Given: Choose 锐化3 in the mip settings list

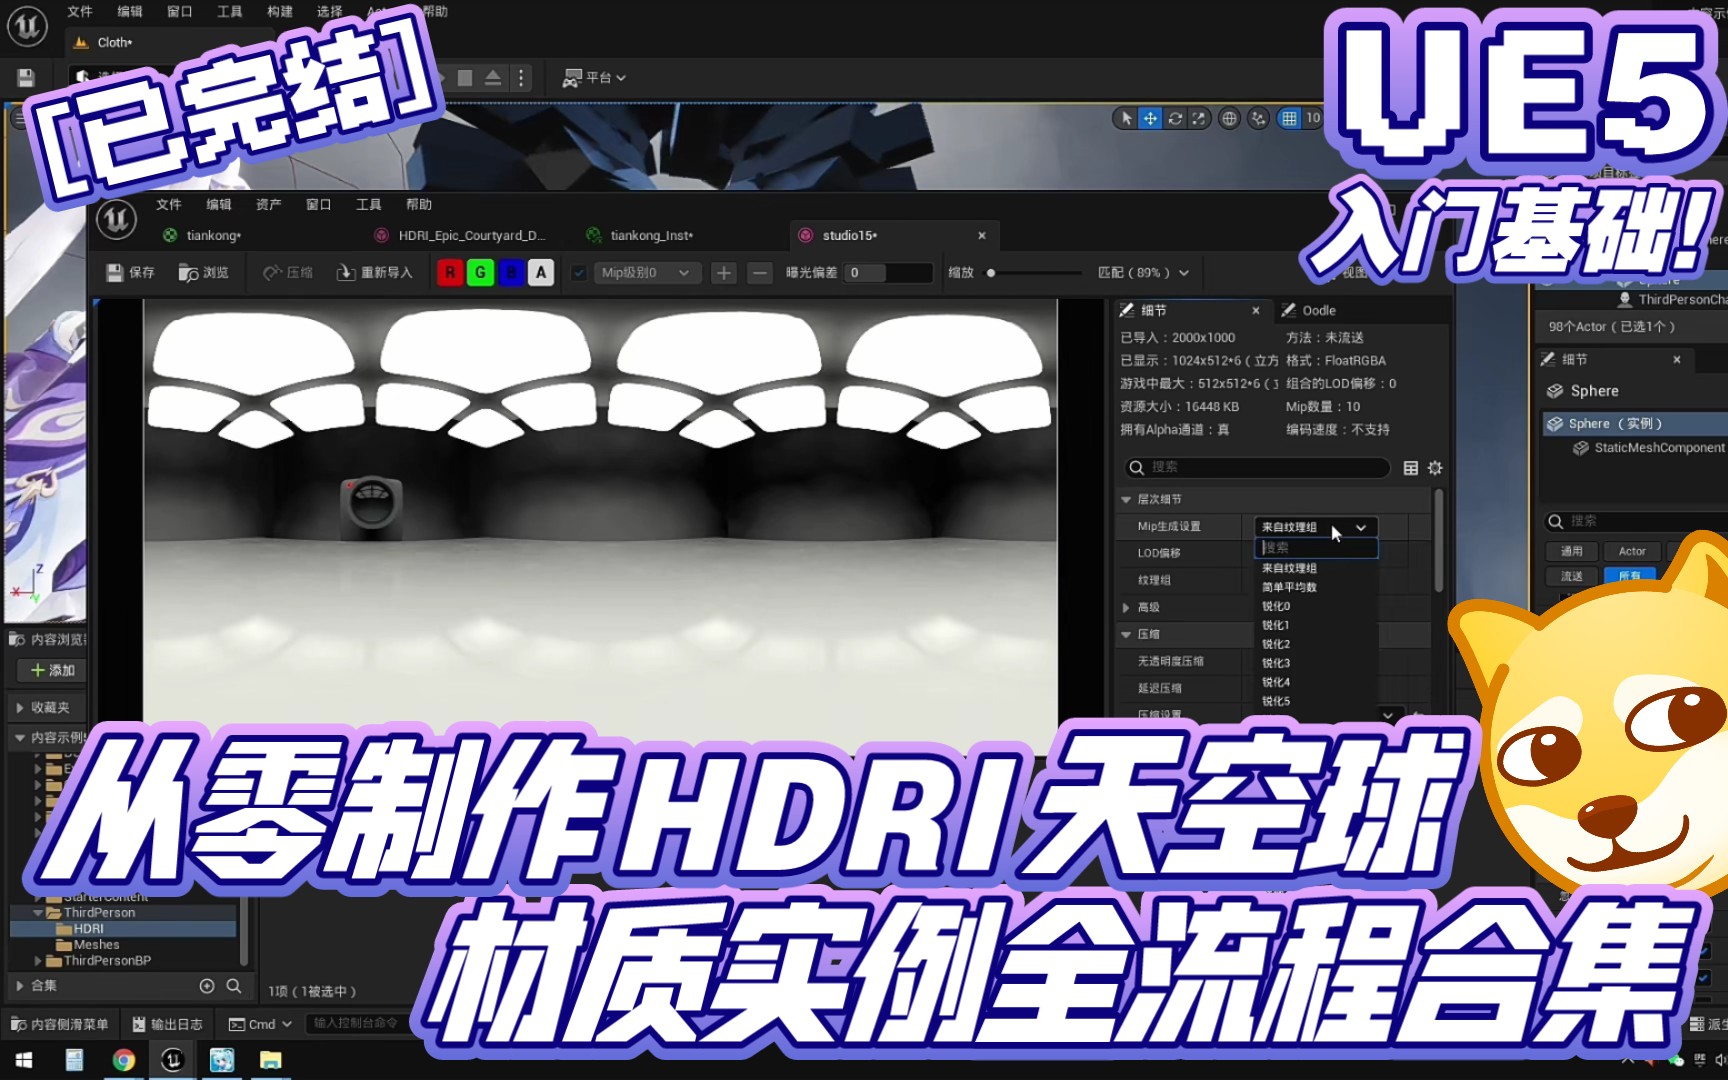Looking at the screenshot, I should [x=1276, y=663].
